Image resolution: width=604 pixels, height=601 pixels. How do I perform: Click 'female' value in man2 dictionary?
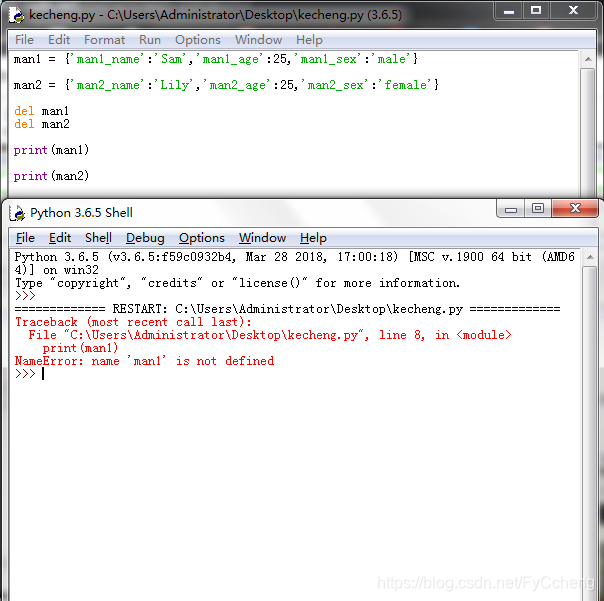click(x=406, y=85)
